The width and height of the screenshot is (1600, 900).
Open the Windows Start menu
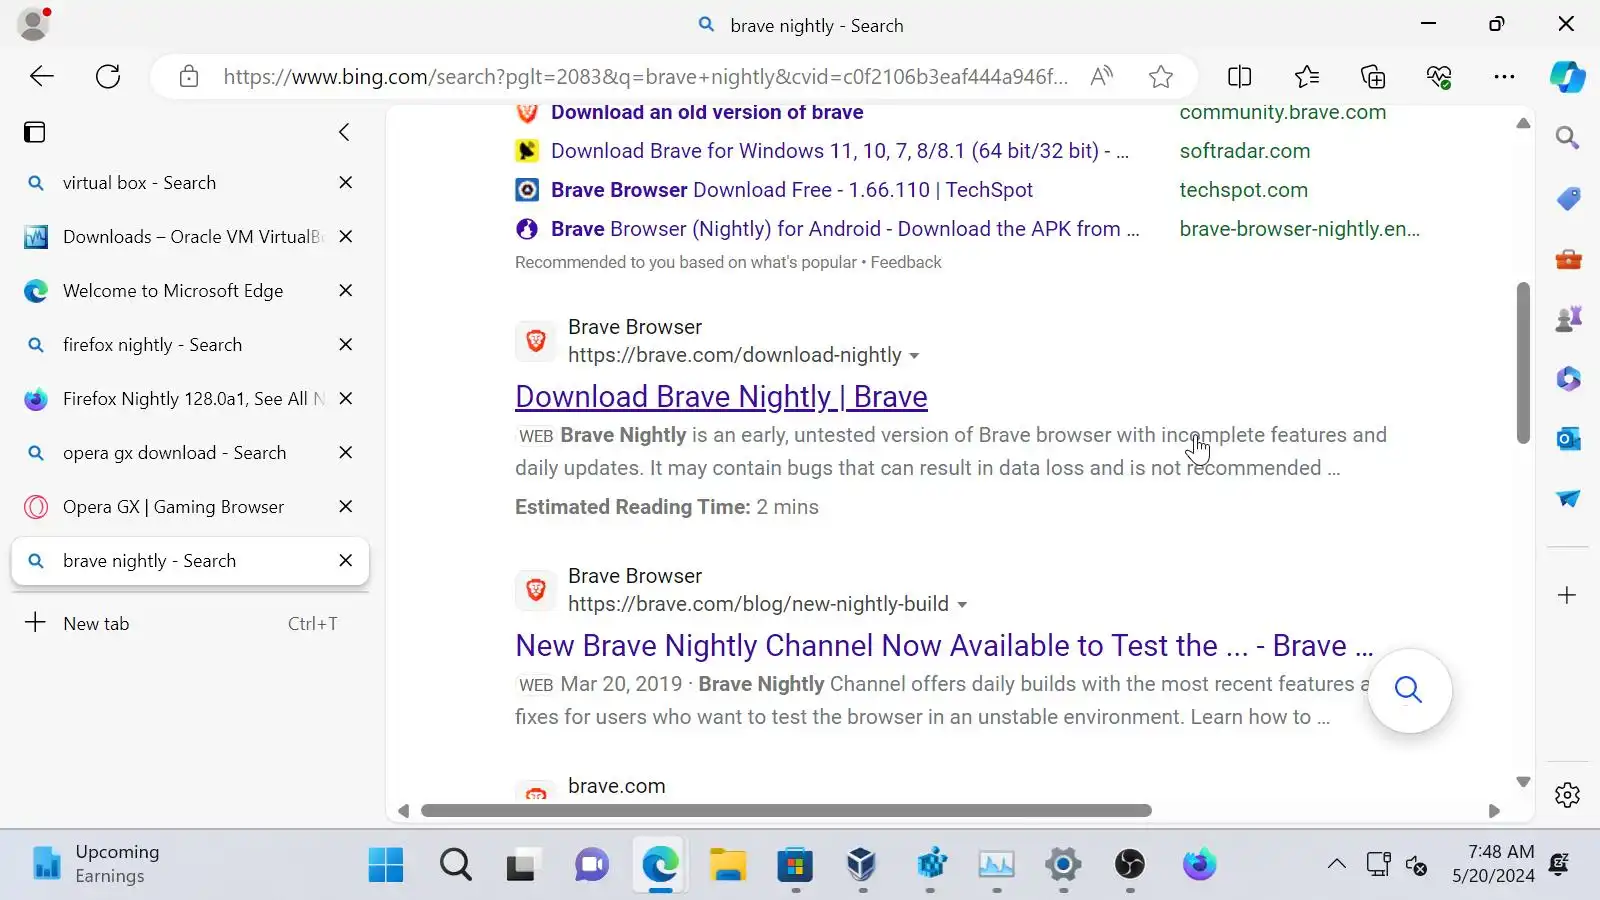point(386,865)
